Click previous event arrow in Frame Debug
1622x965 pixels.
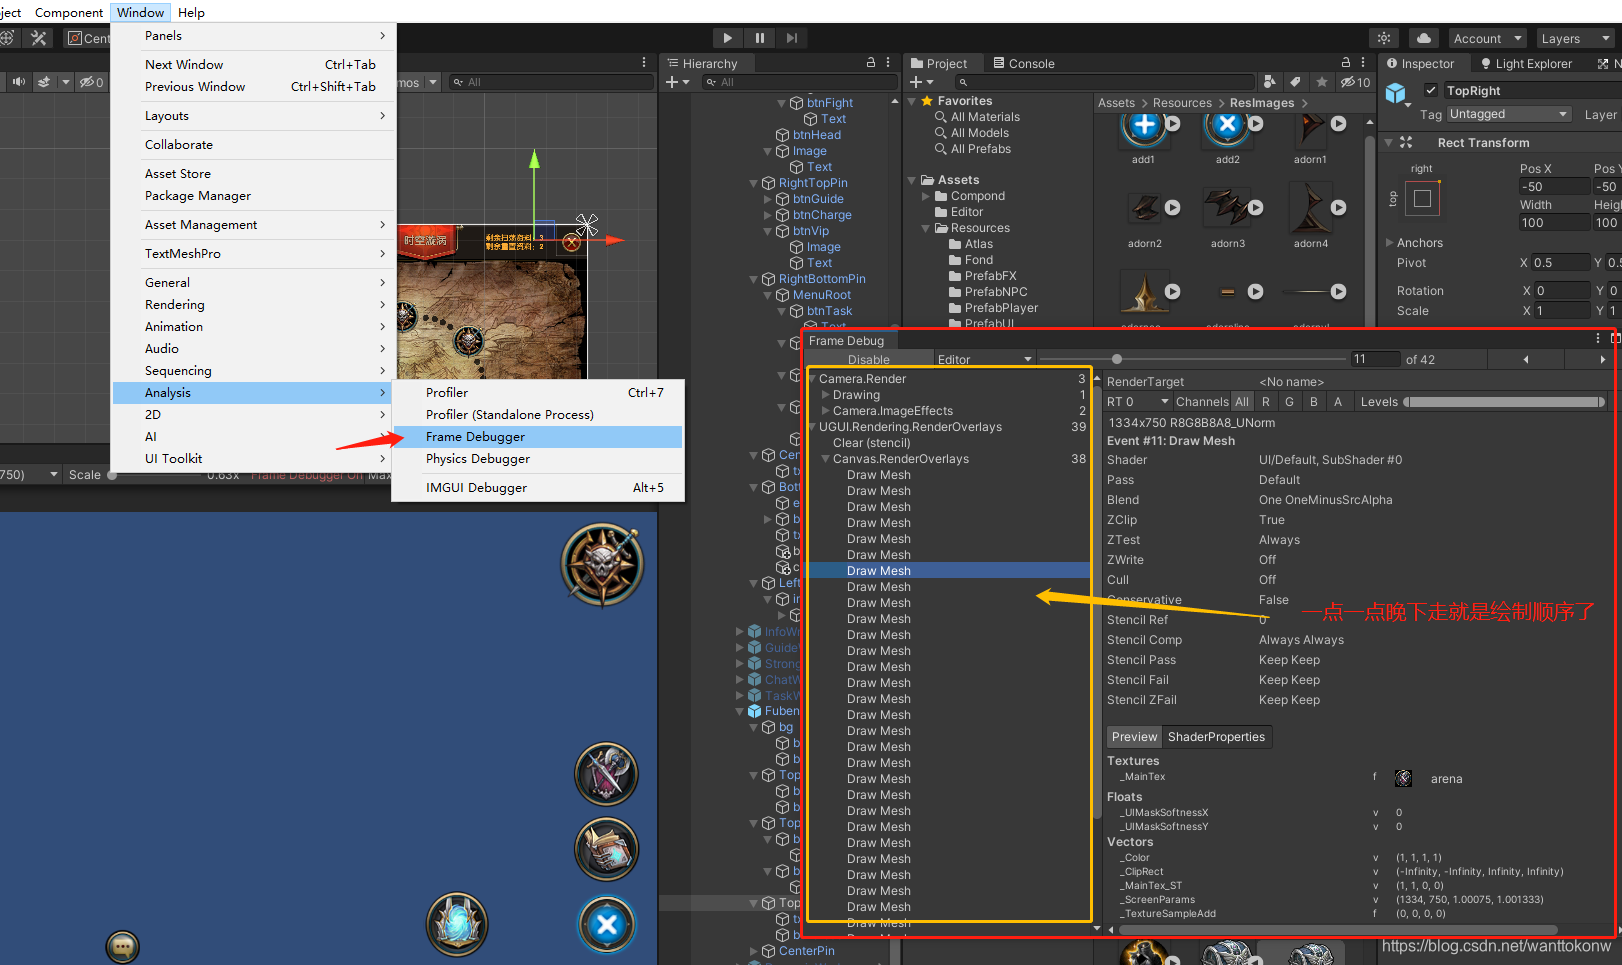tap(1526, 359)
